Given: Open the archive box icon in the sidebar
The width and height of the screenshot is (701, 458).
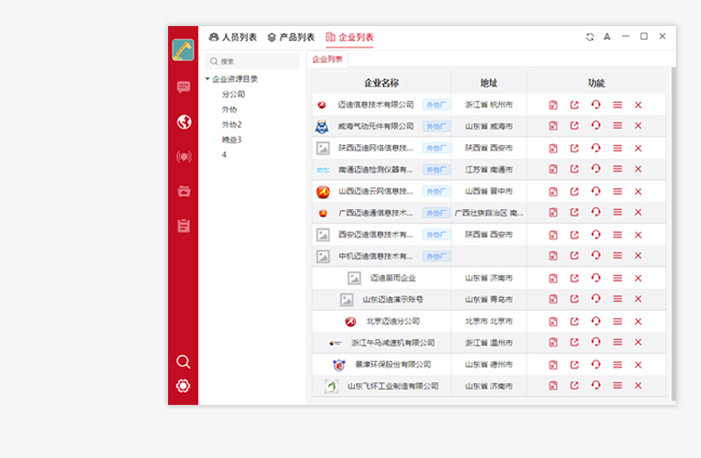Looking at the screenshot, I should (184, 191).
